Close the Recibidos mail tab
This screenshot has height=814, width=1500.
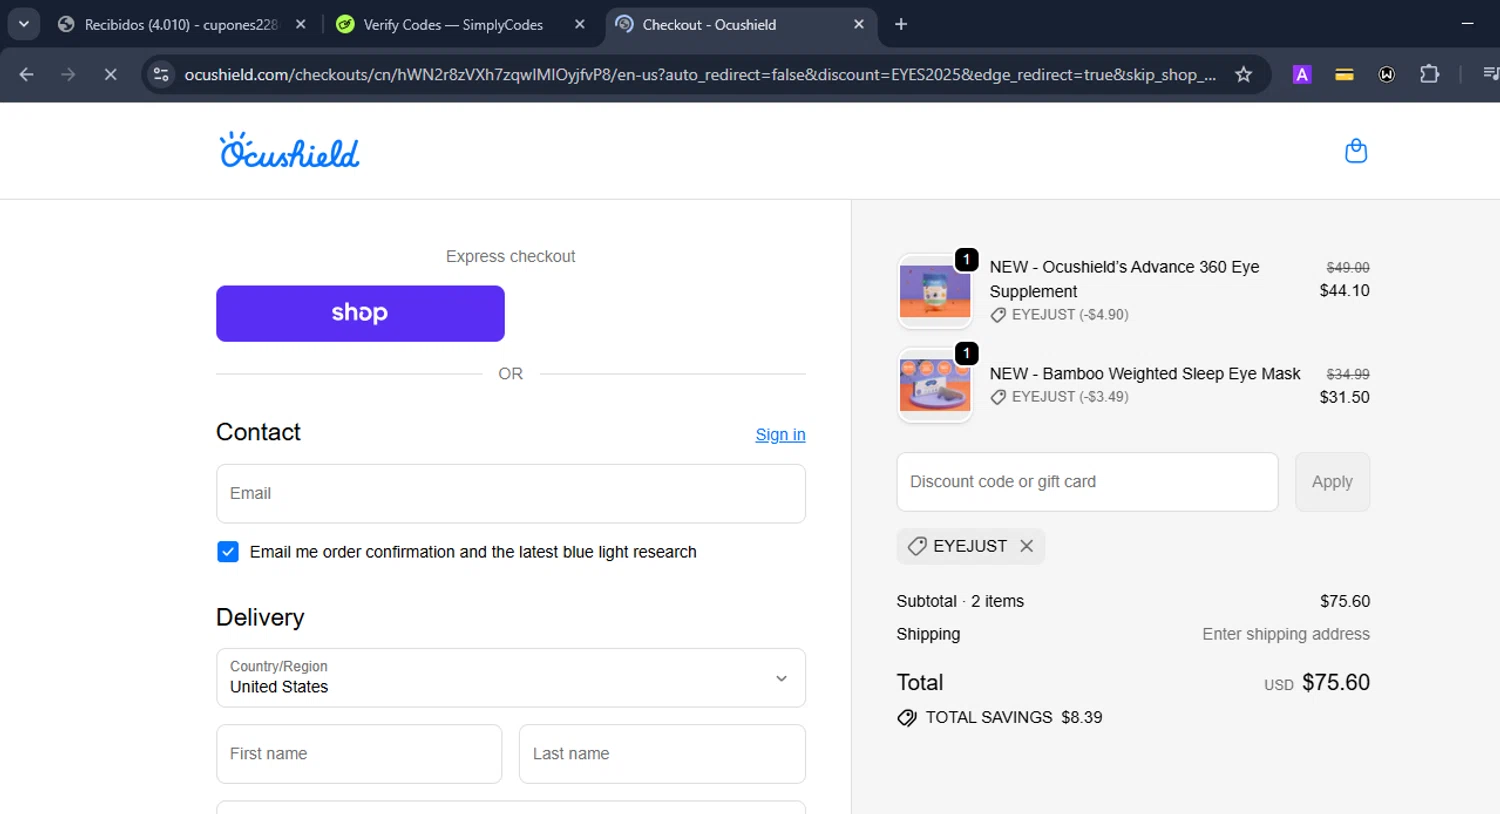point(301,24)
